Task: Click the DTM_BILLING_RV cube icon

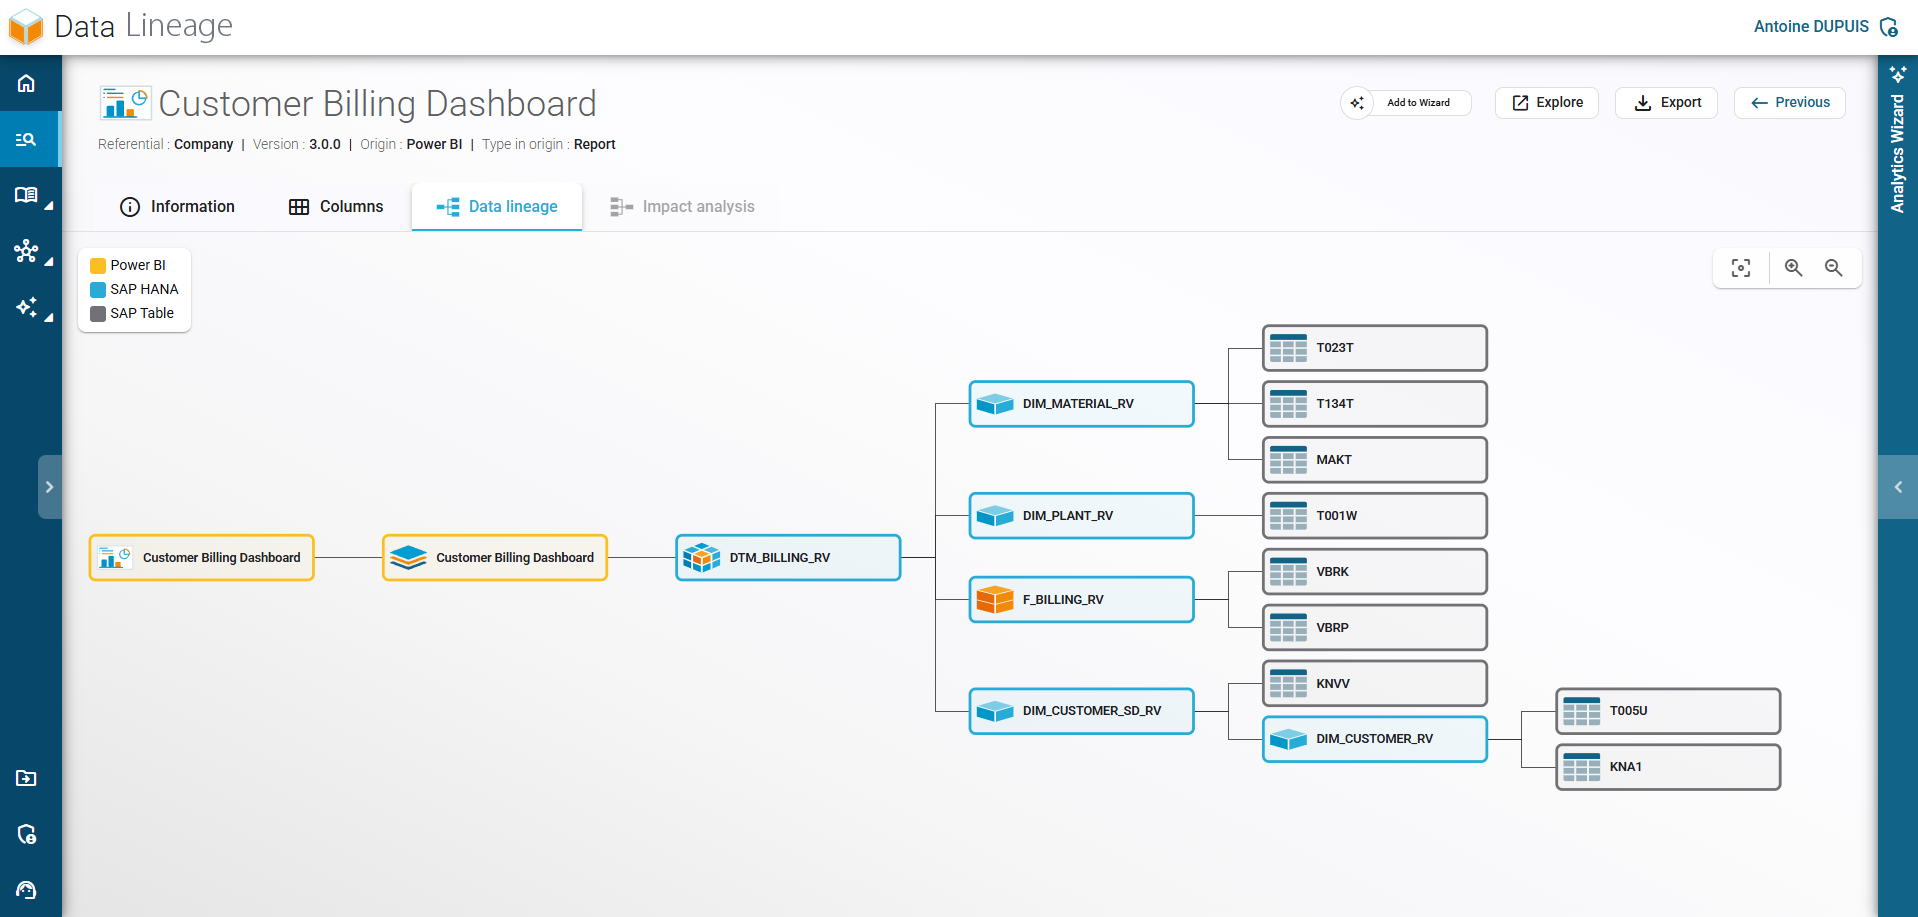Action: tap(701, 558)
